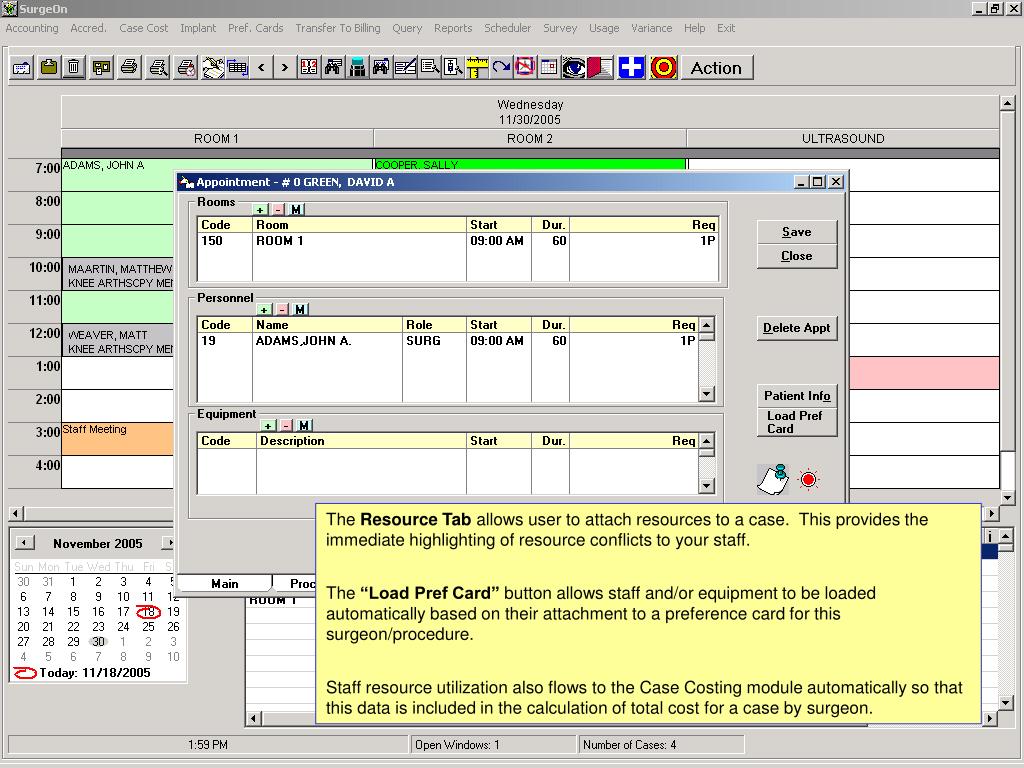Click the ULTRASOUND column header

point(843,138)
